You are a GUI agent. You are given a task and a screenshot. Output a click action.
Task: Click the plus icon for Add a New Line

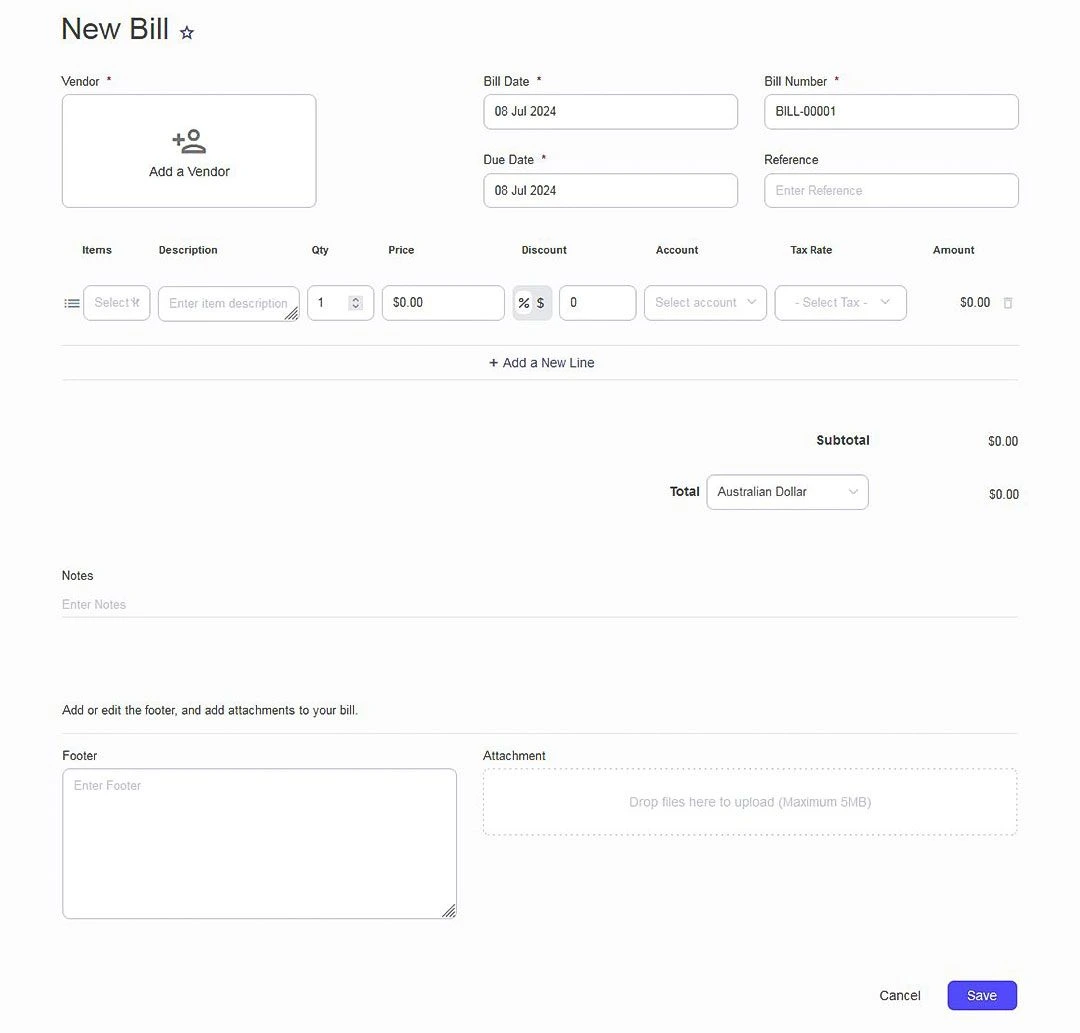tap(493, 363)
